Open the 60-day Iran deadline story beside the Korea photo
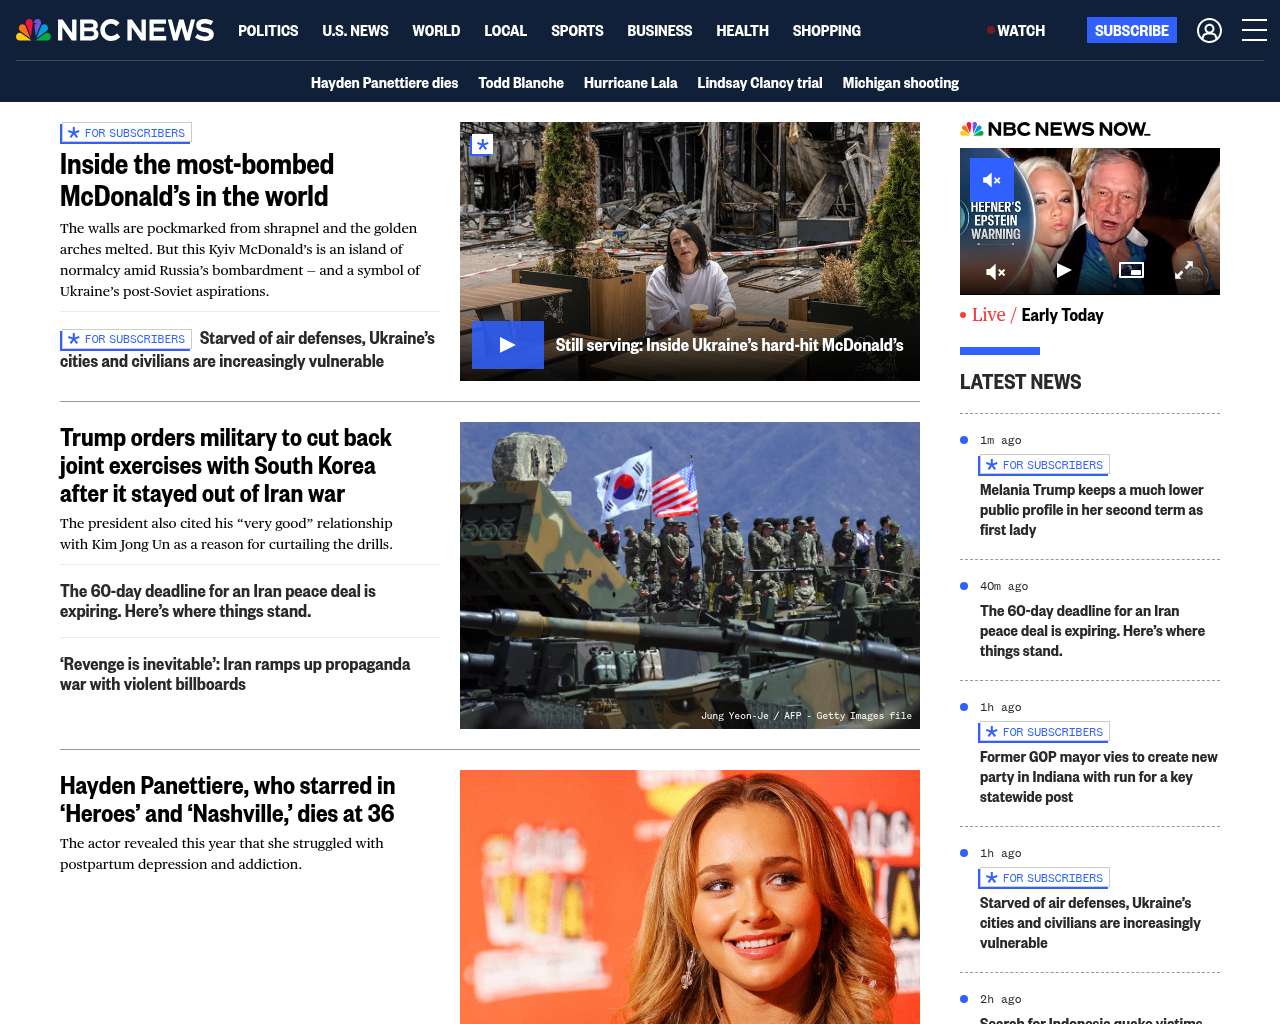 [x=218, y=601]
